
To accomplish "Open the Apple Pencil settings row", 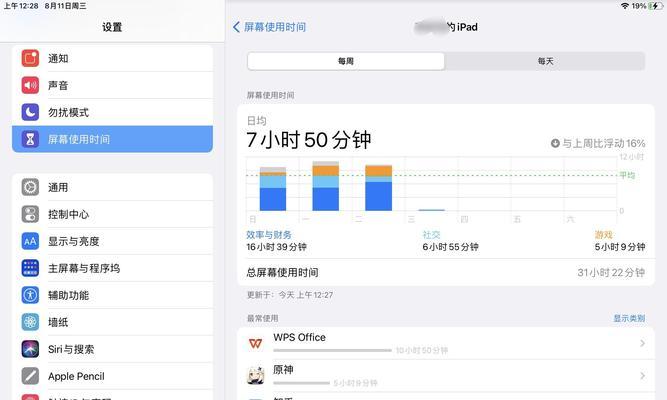I will click(x=112, y=376).
